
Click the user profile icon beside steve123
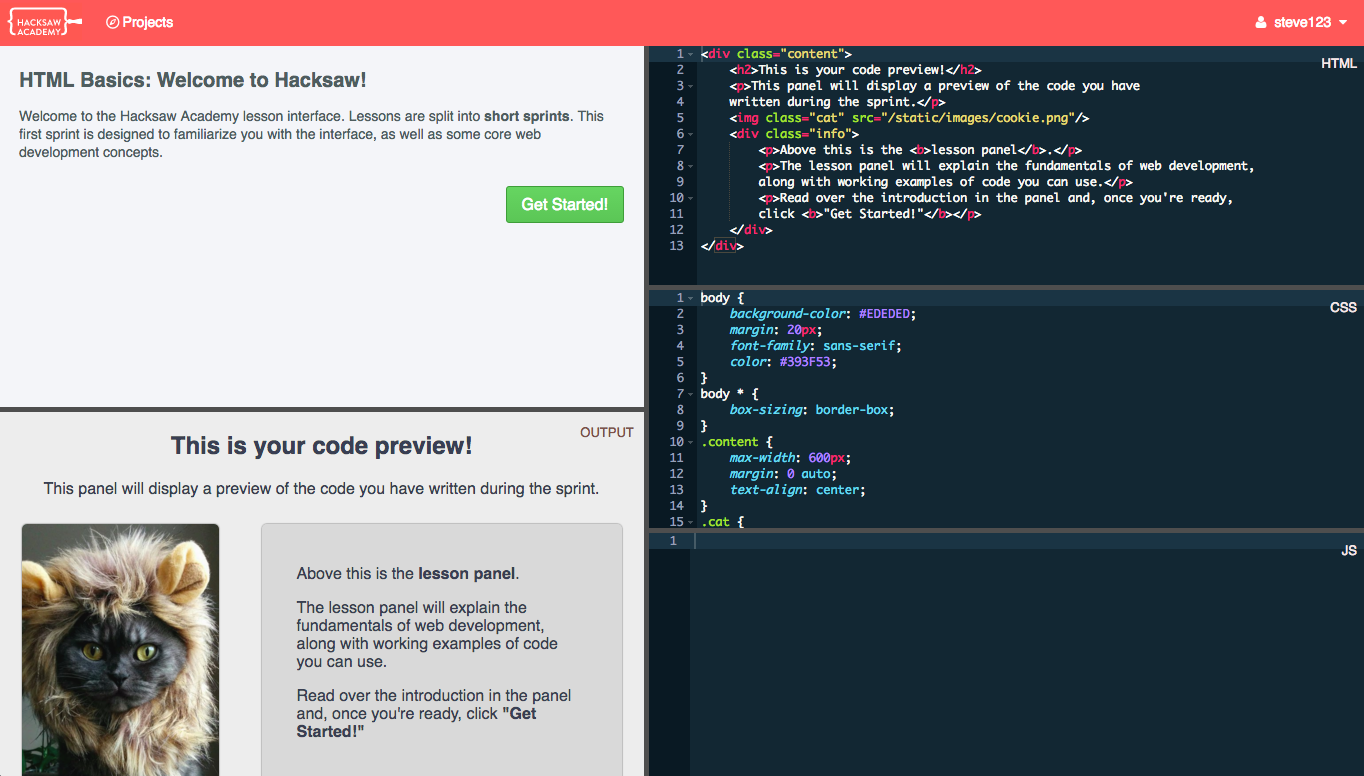[1261, 23]
